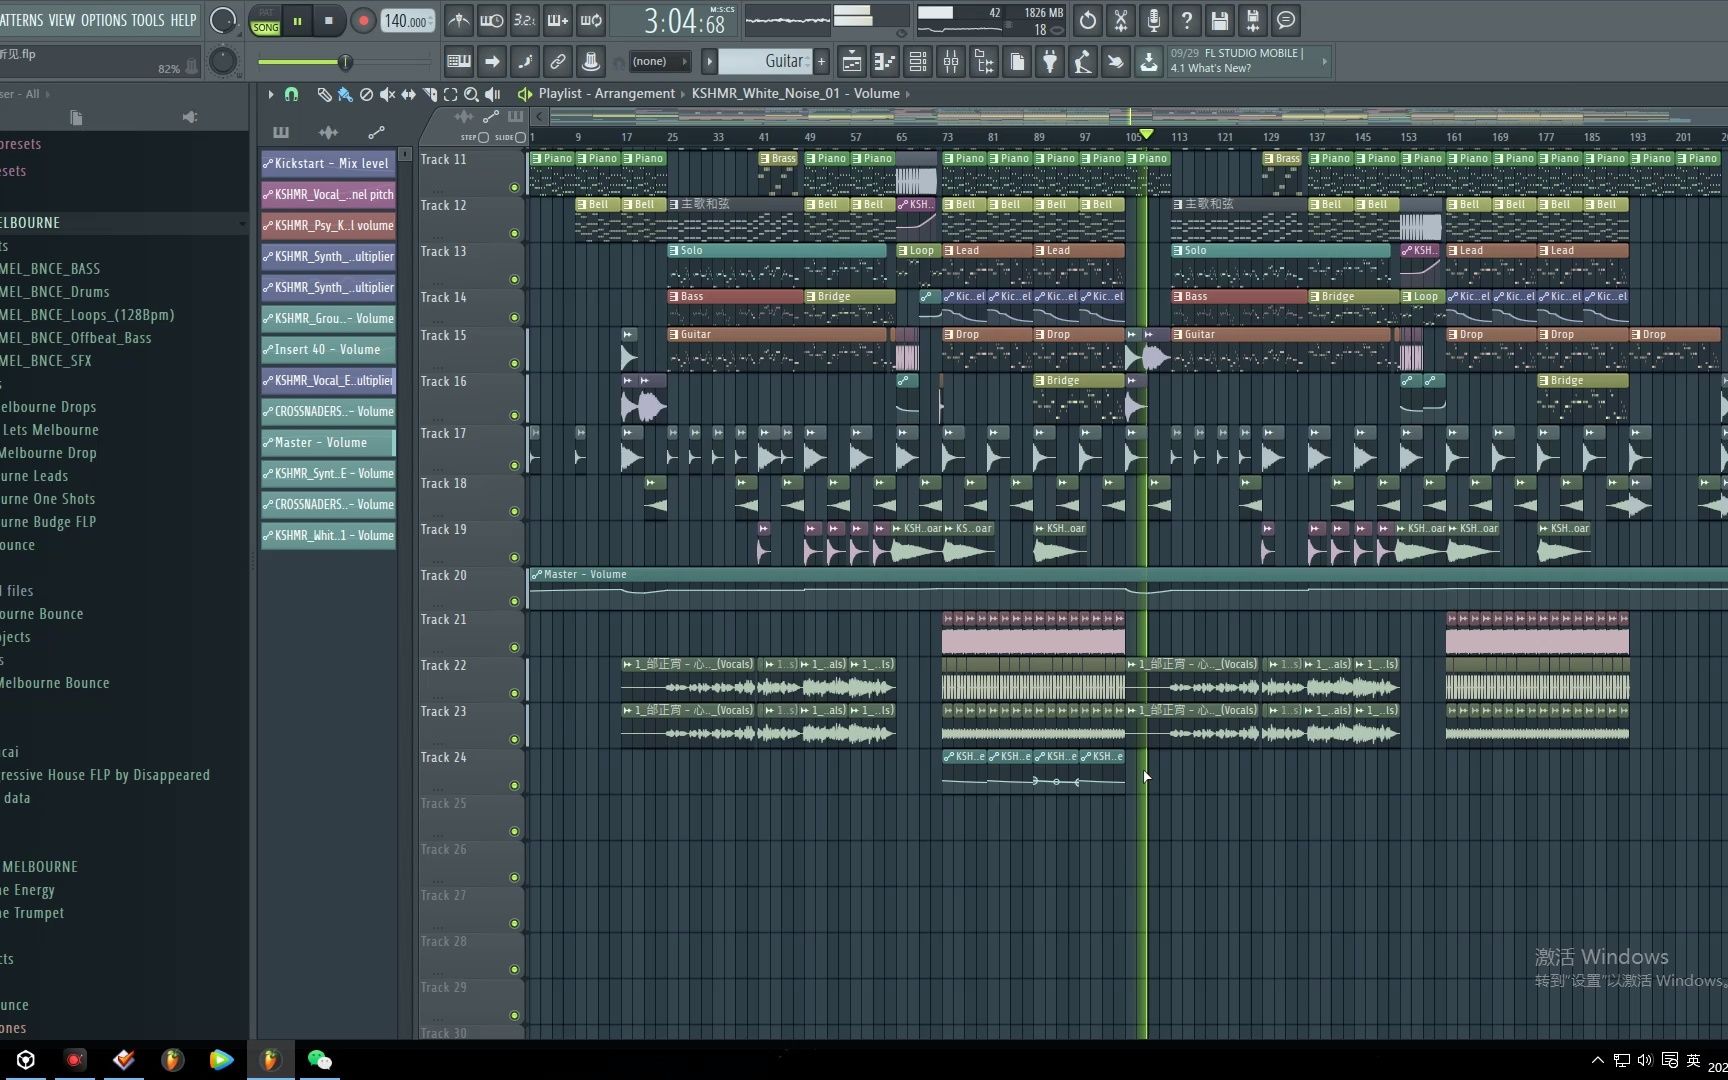Viewport: 1728px width, 1080px height.
Task: Toggle step editing mode icon
Action: (x=525, y=62)
